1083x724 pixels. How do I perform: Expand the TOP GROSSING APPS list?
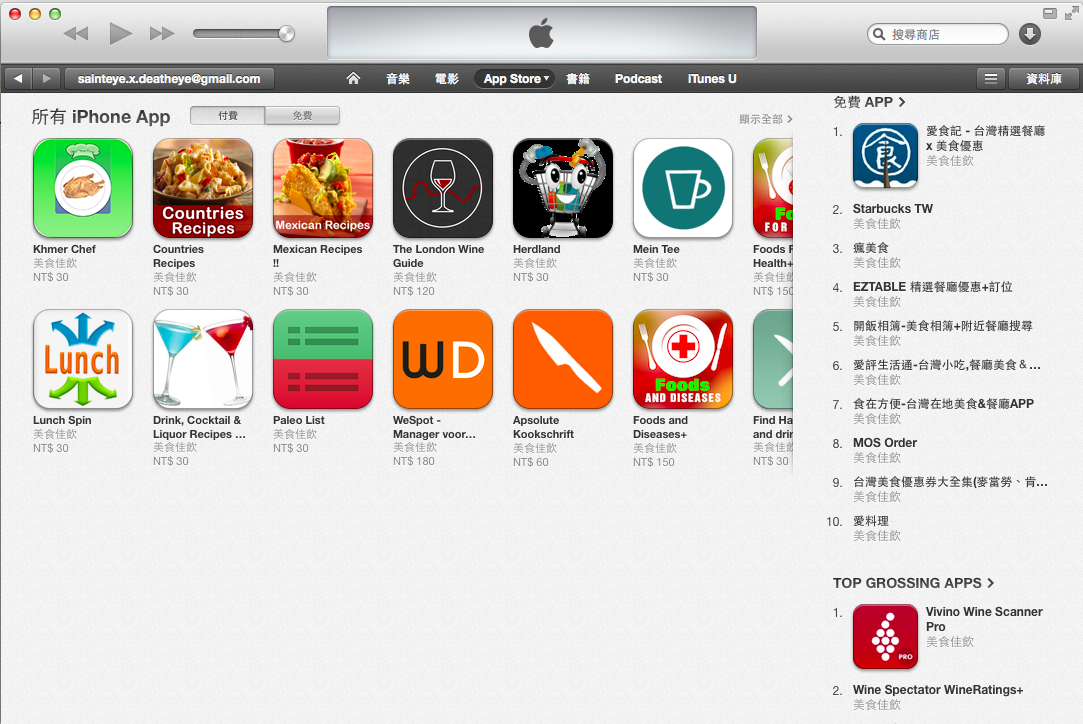(913, 583)
